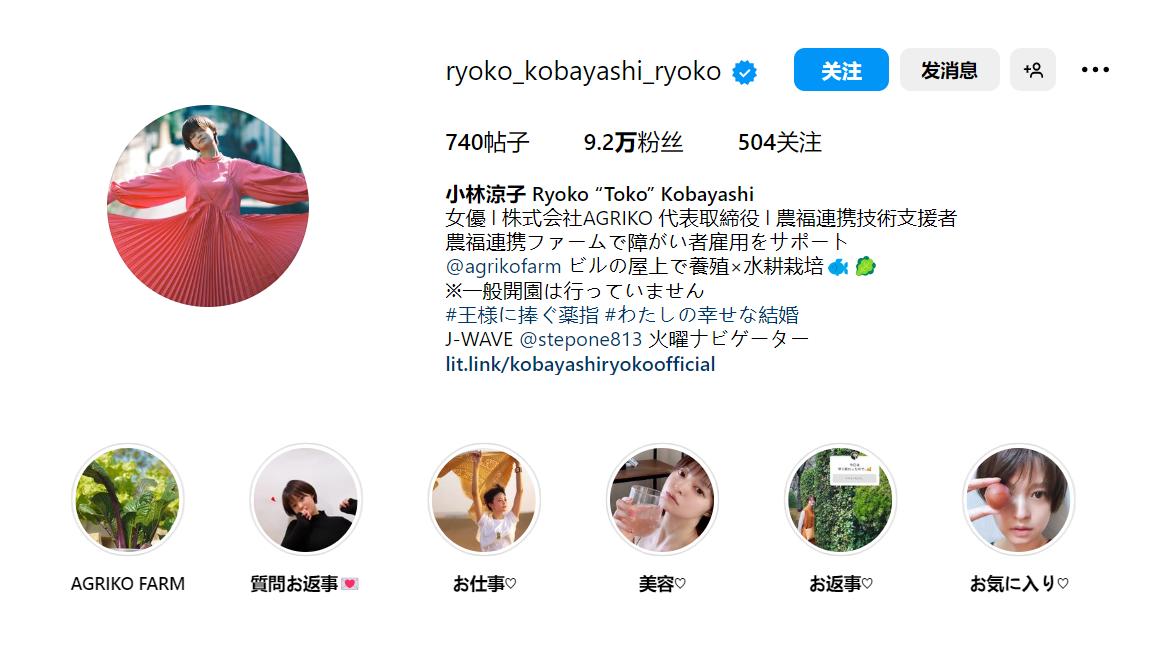Open the お返事 story highlight

coord(840,500)
